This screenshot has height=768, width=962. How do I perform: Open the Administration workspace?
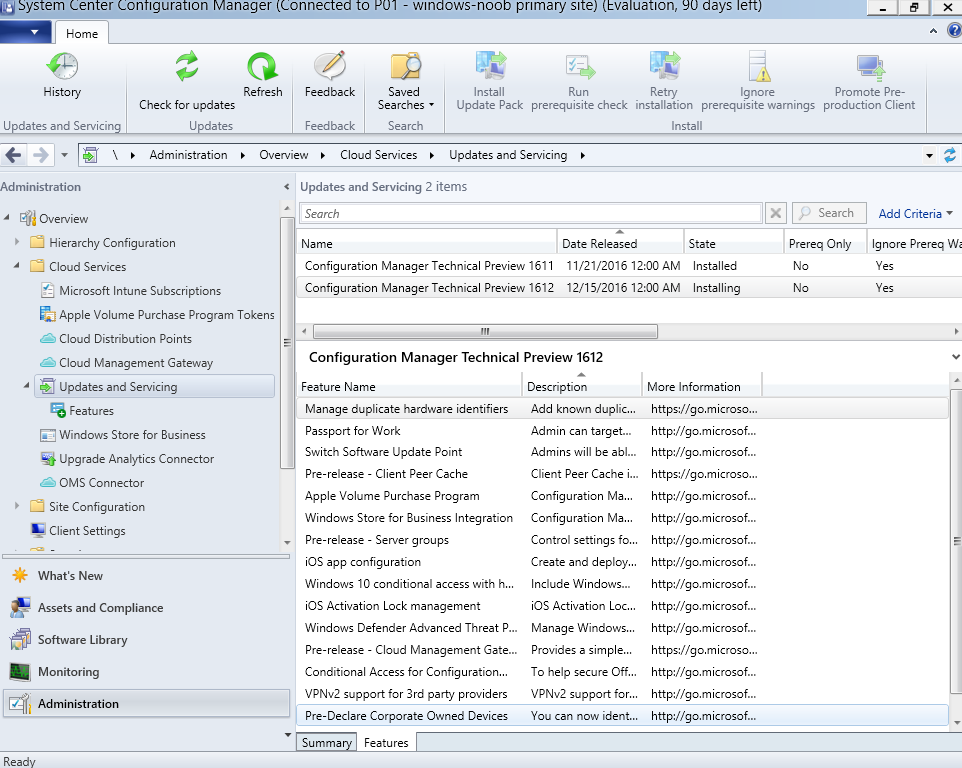pos(147,704)
